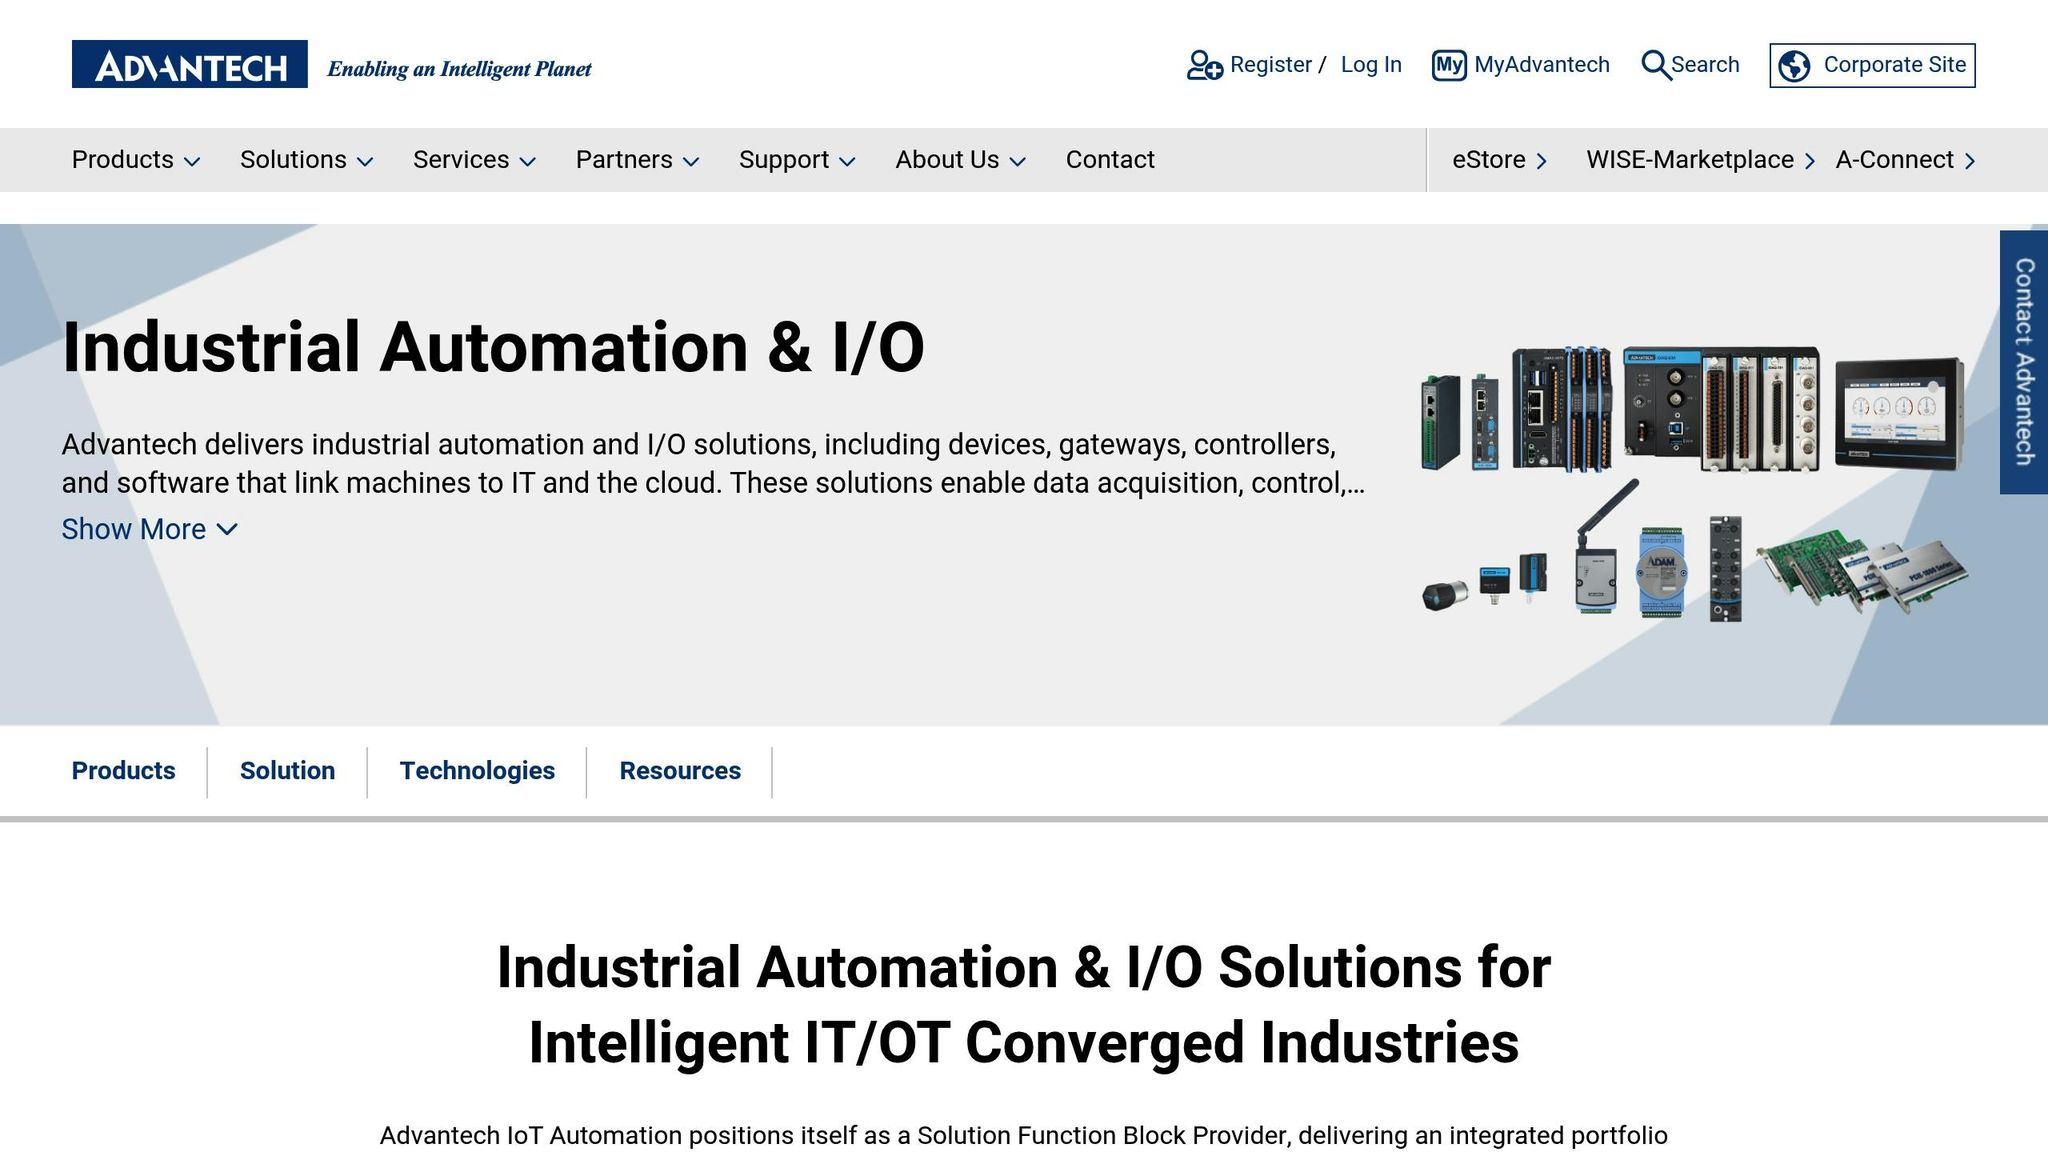
Task: Open the Search function
Action: (1690, 64)
